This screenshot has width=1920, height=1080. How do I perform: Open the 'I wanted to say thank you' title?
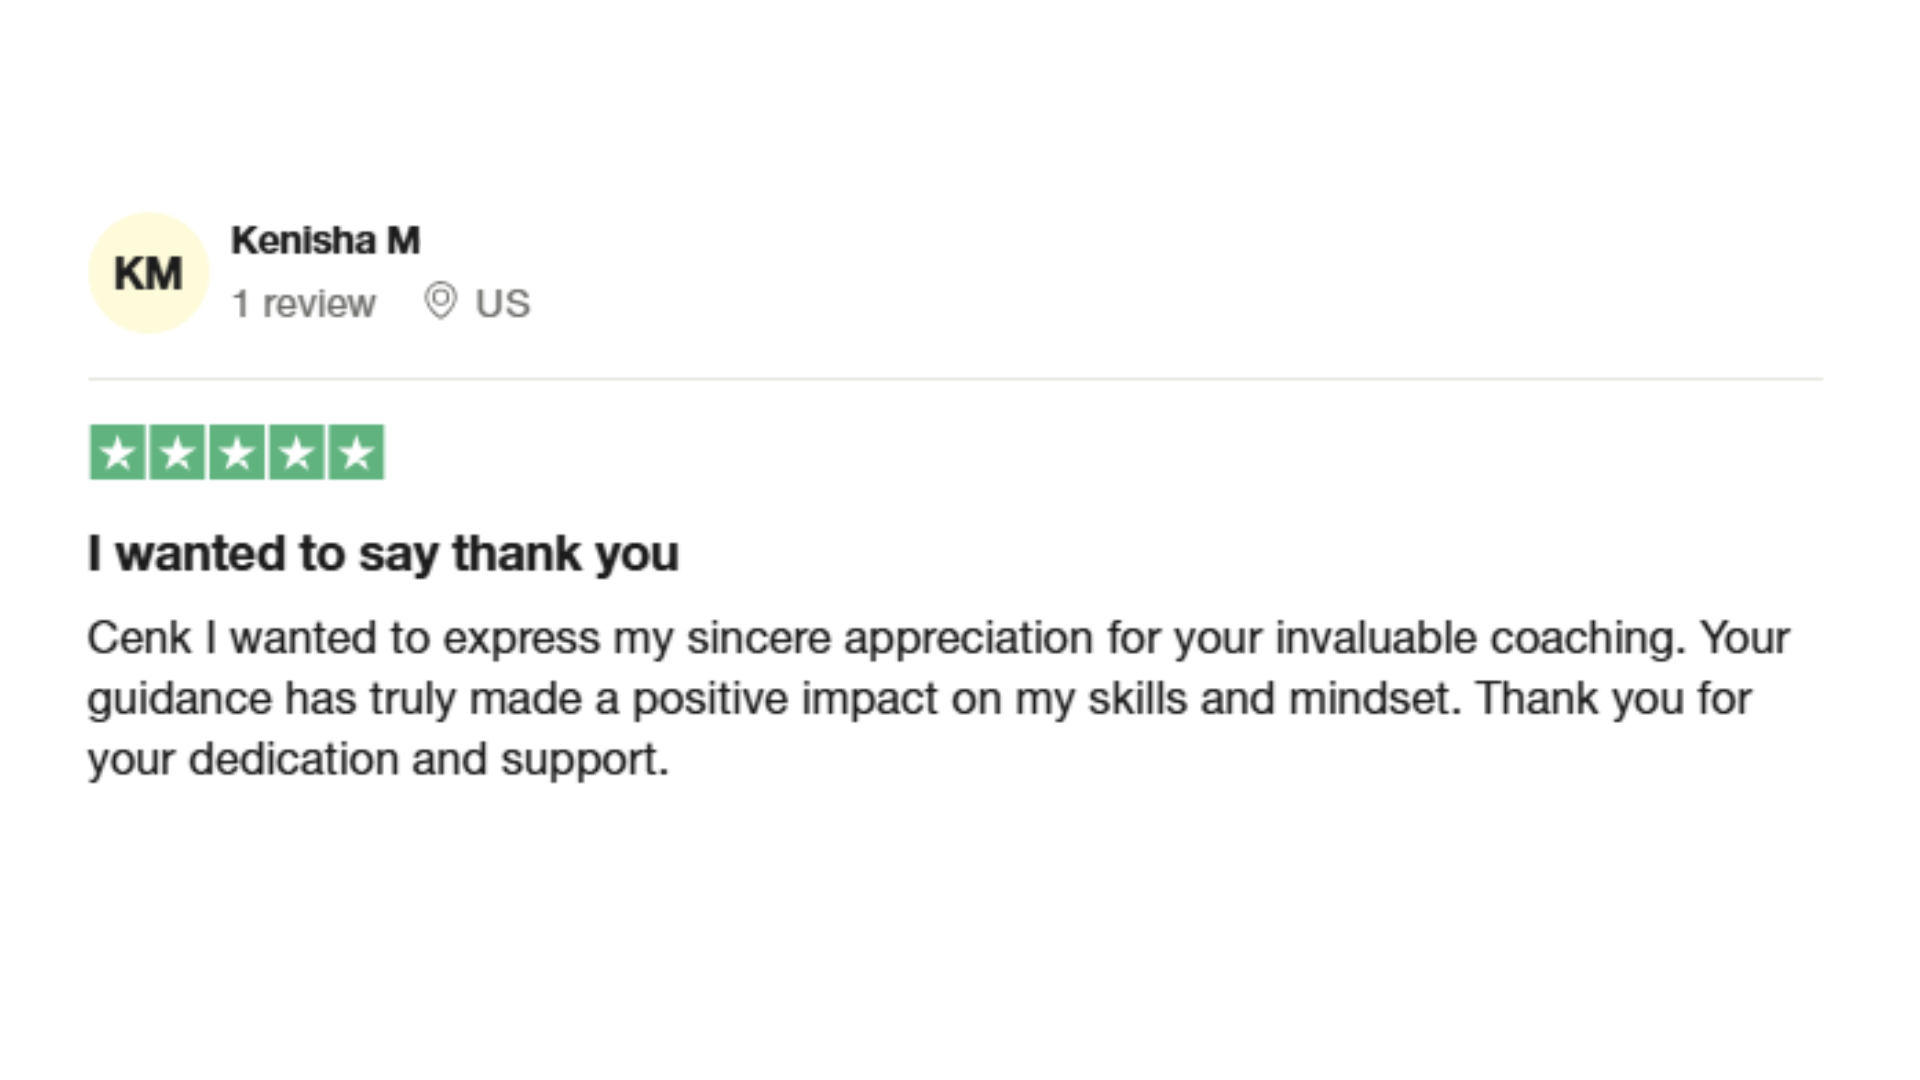coord(383,553)
